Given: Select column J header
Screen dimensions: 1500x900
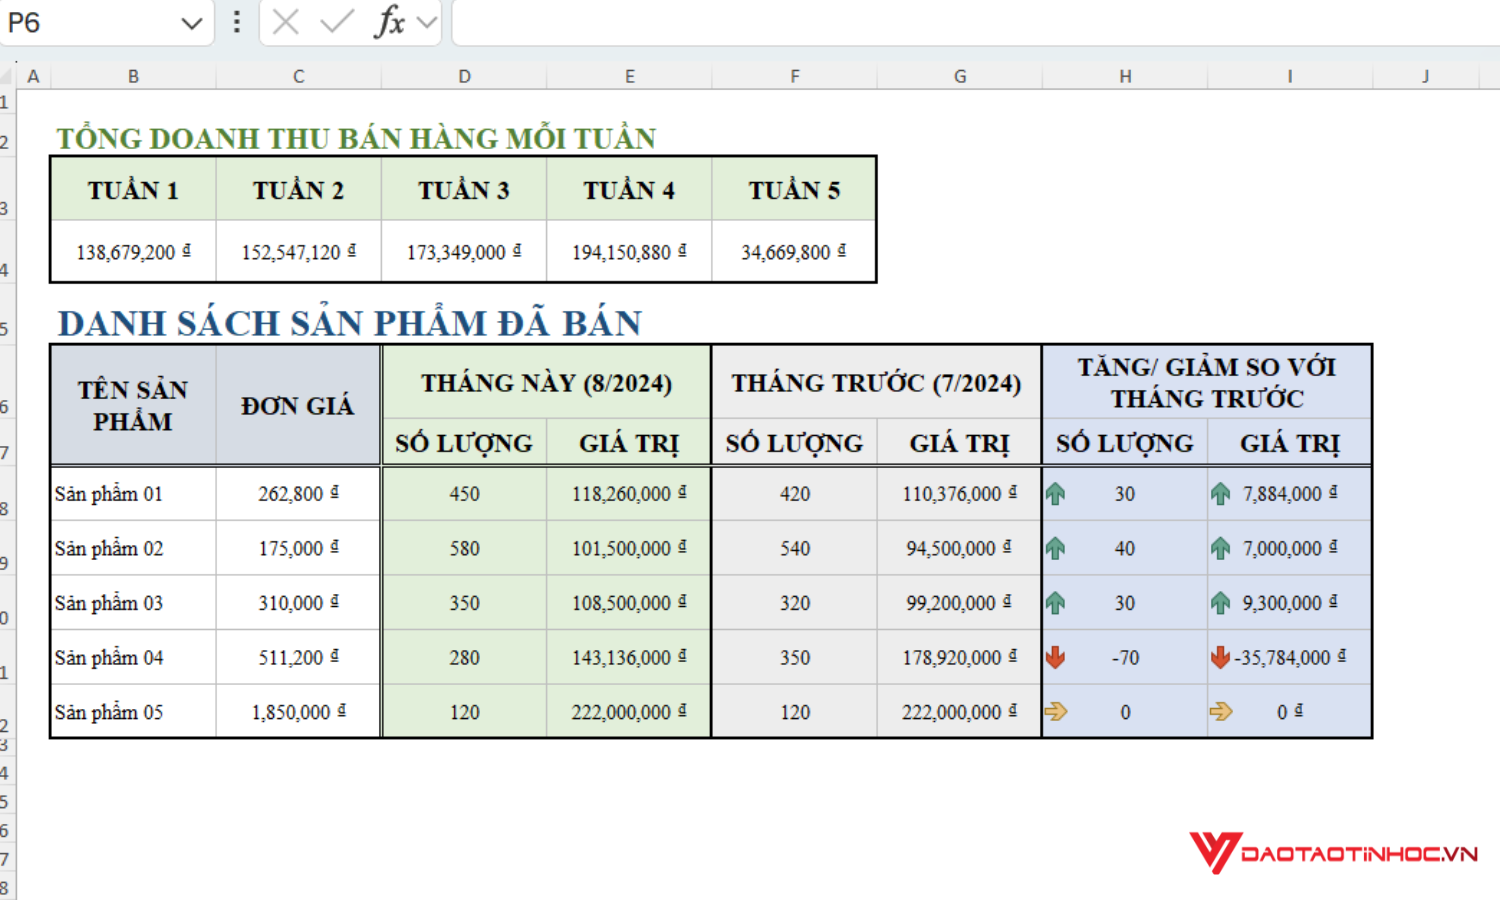Looking at the screenshot, I should tap(1425, 76).
